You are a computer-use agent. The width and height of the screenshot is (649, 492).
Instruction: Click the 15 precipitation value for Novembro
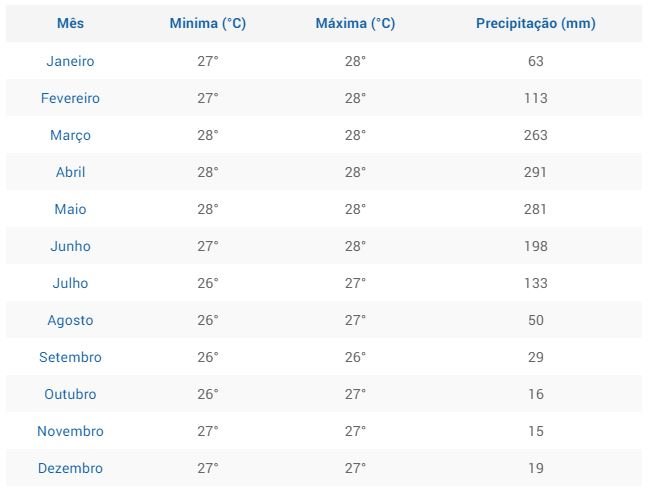point(536,431)
